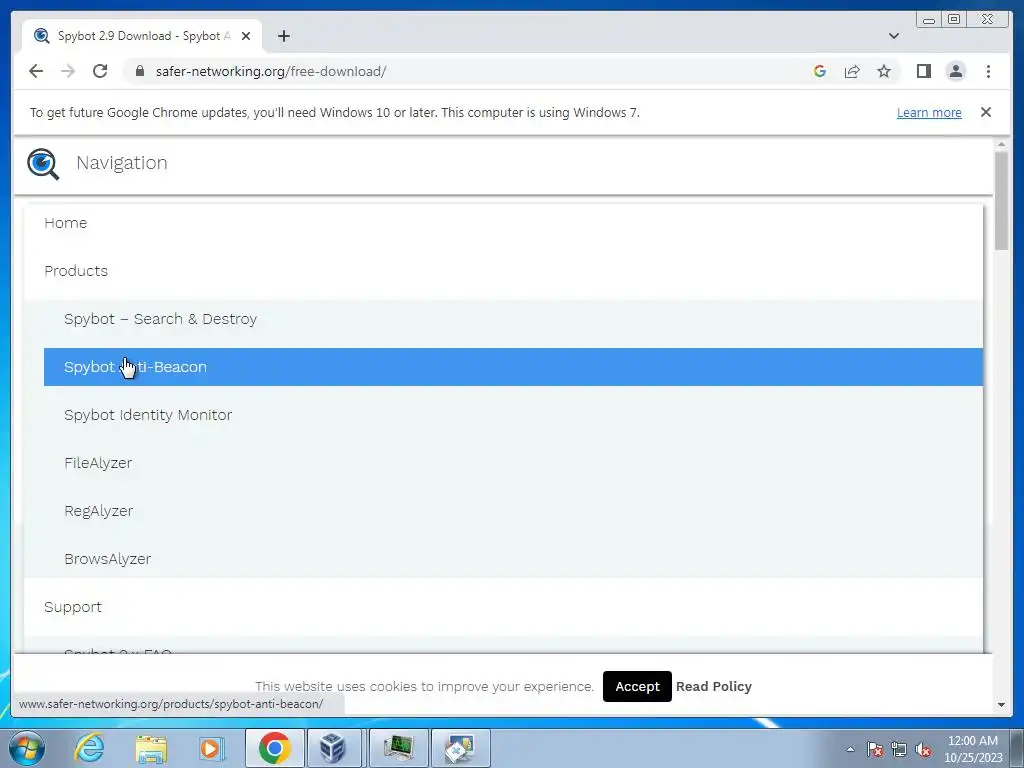Screen dimensions: 1024x768
Task: Open the taskbar clock and date
Action: (x=972, y=749)
